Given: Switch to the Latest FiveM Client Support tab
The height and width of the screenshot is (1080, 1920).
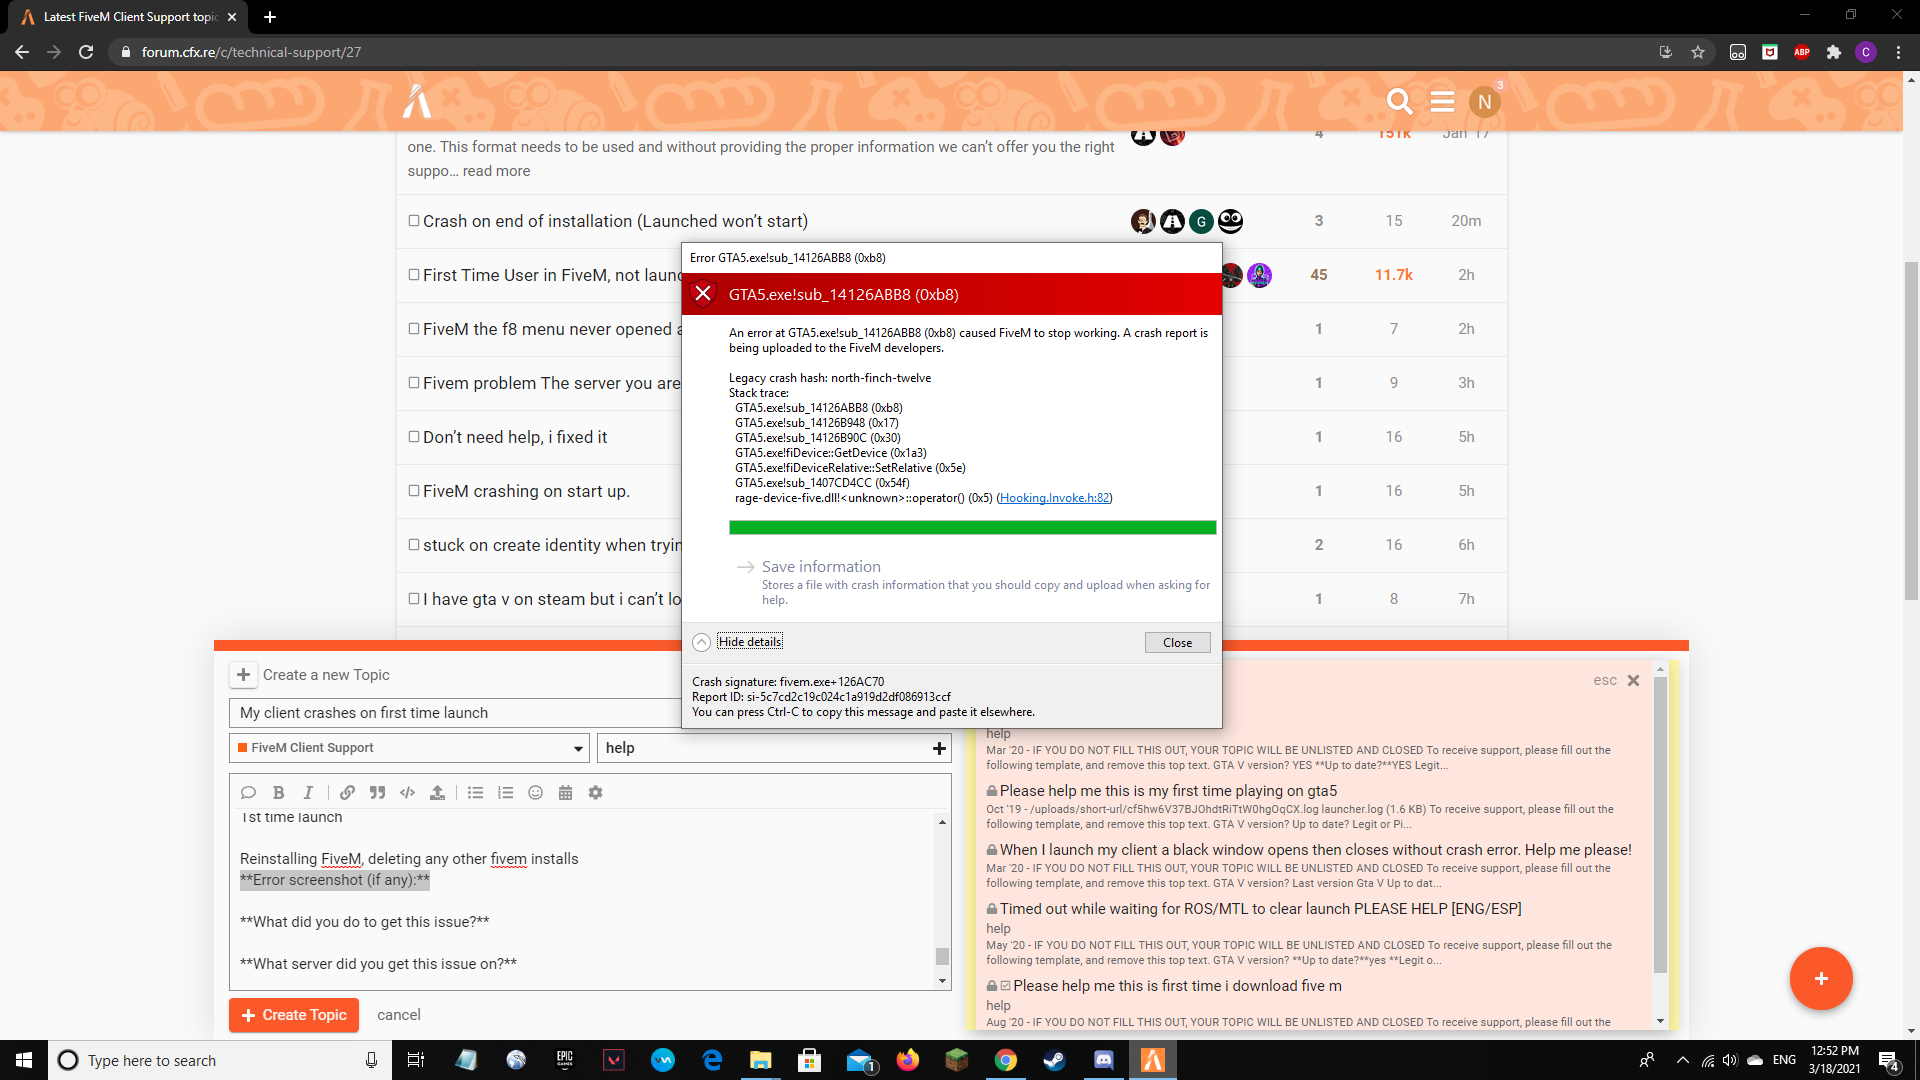Looking at the screenshot, I should pos(130,17).
